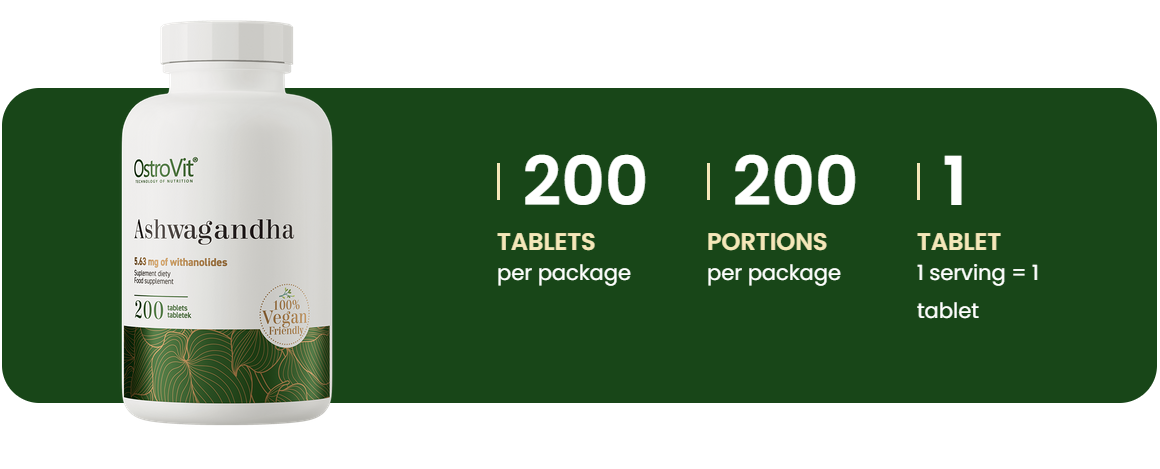The image size is (1160, 469).
Task: Click the divider bar before the second 200
Action: pyautogui.click(x=709, y=182)
